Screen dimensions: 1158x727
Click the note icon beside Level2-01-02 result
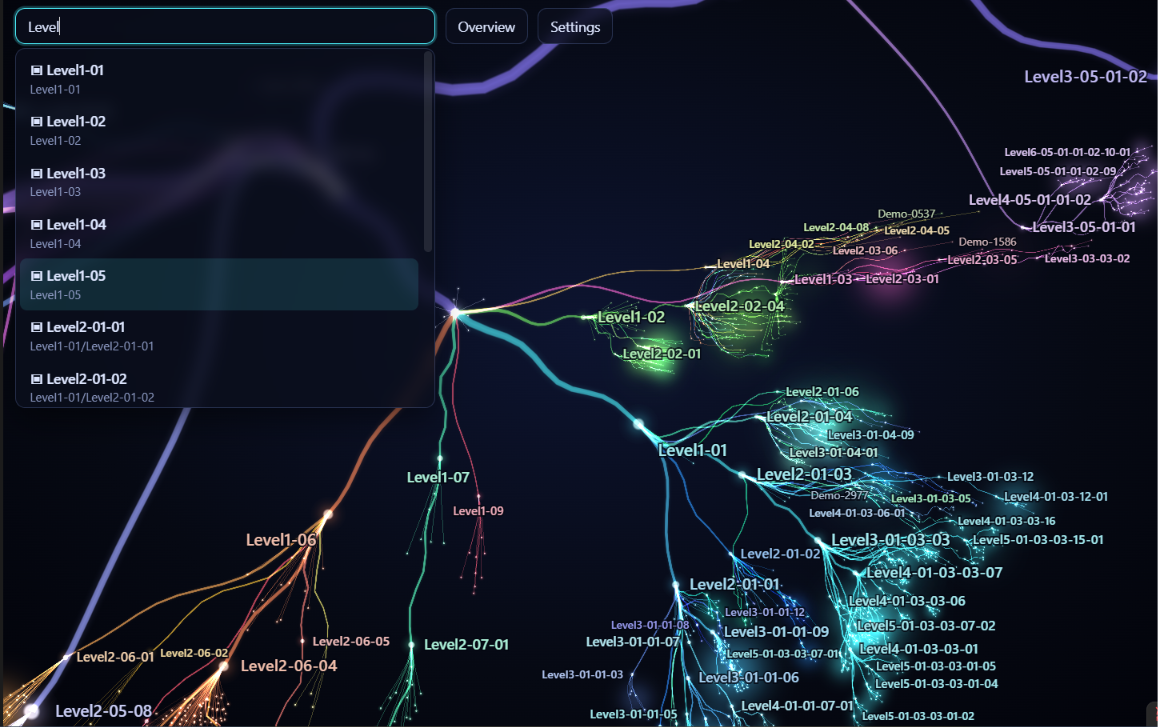(x=36, y=378)
